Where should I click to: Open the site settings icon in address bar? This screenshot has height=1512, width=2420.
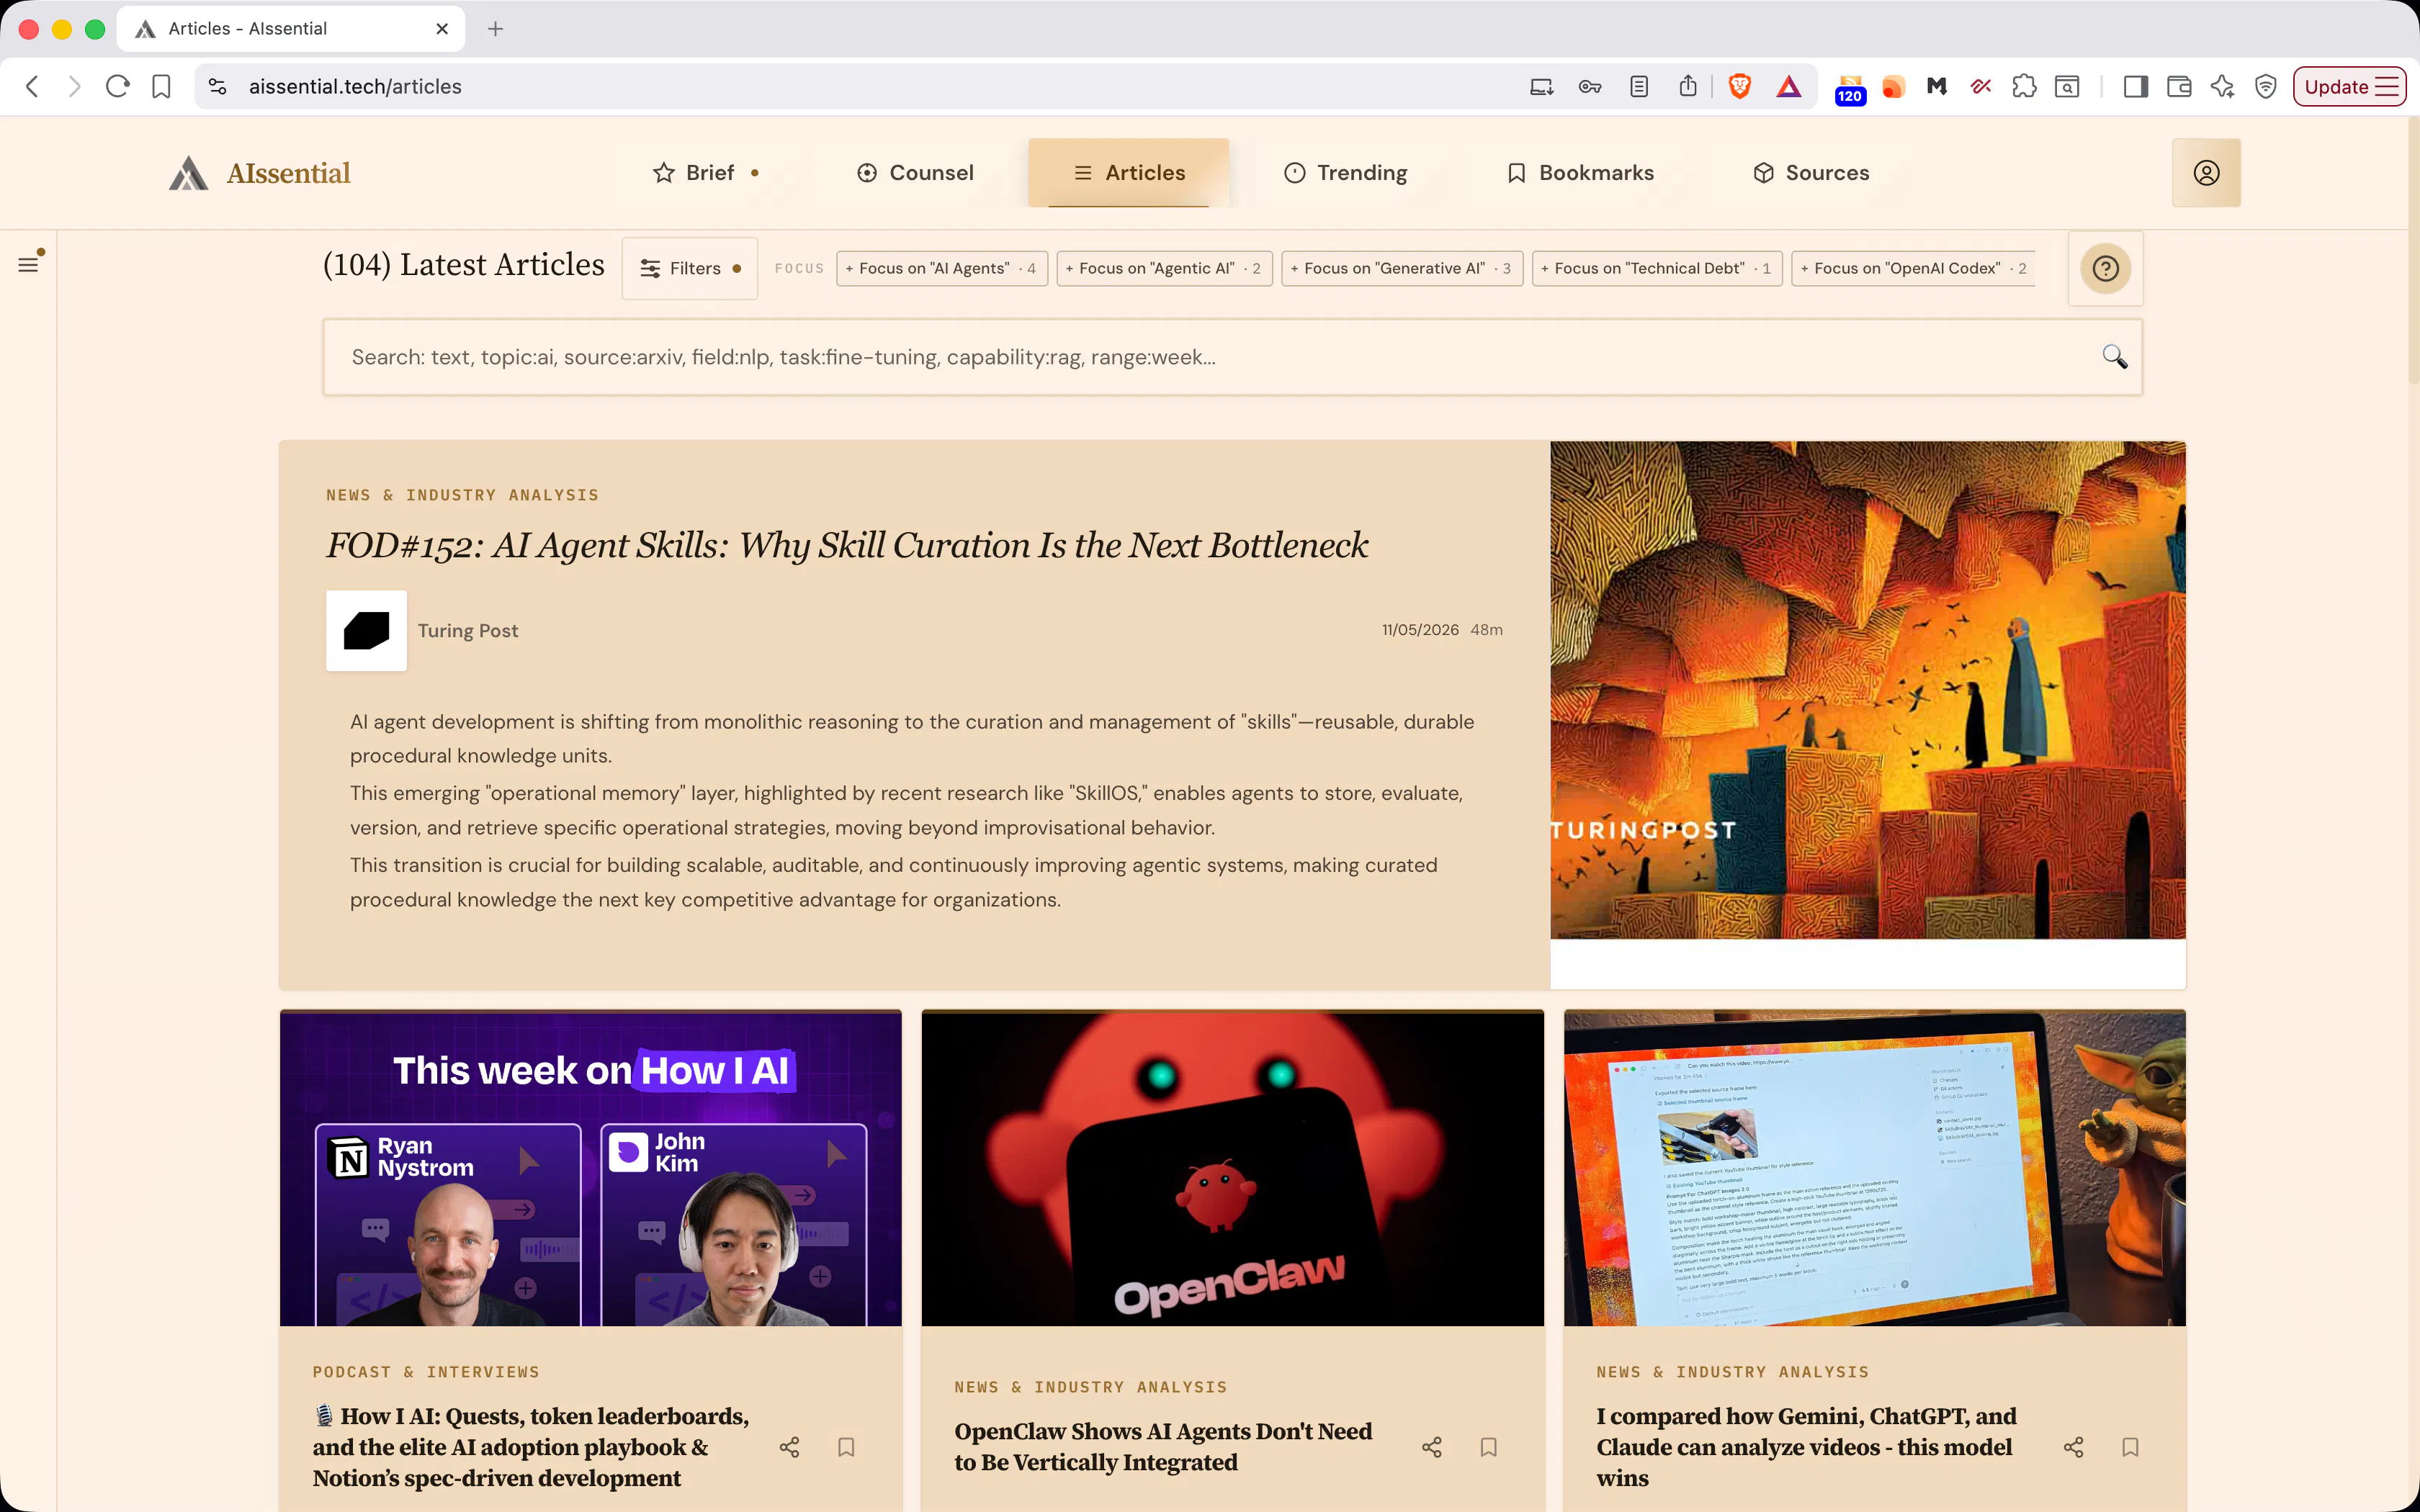[217, 86]
